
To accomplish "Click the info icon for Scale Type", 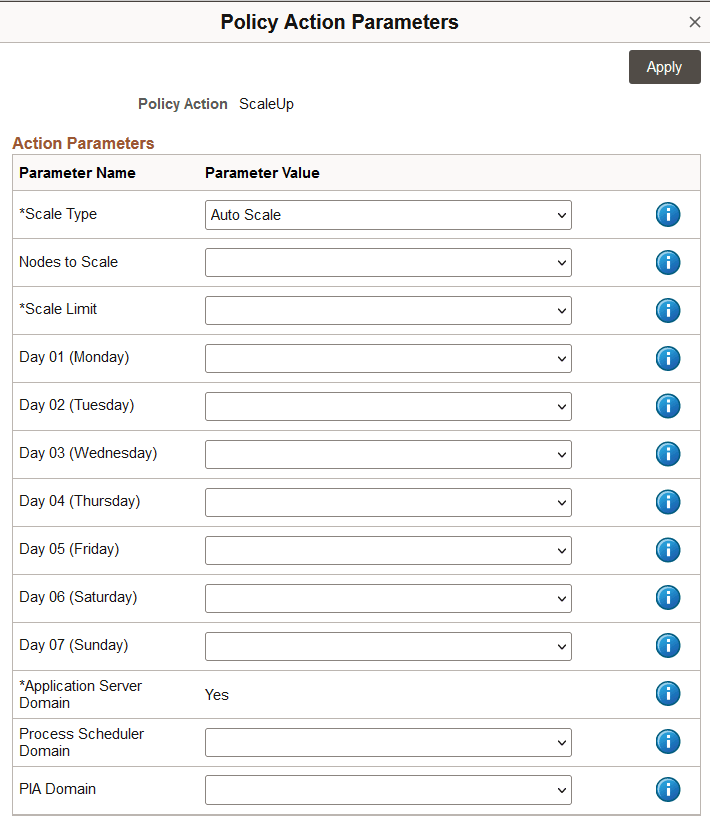I will tap(668, 214).
